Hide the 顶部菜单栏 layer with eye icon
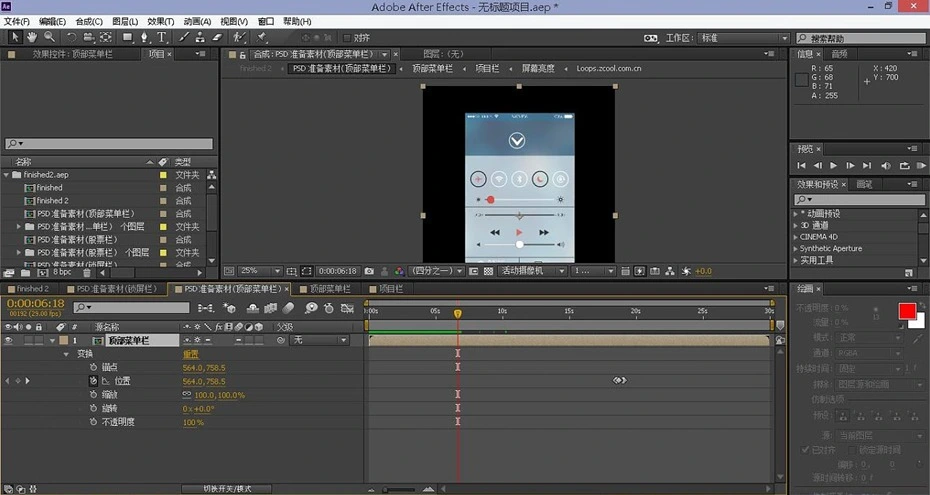930x495 pixels. 8,340
